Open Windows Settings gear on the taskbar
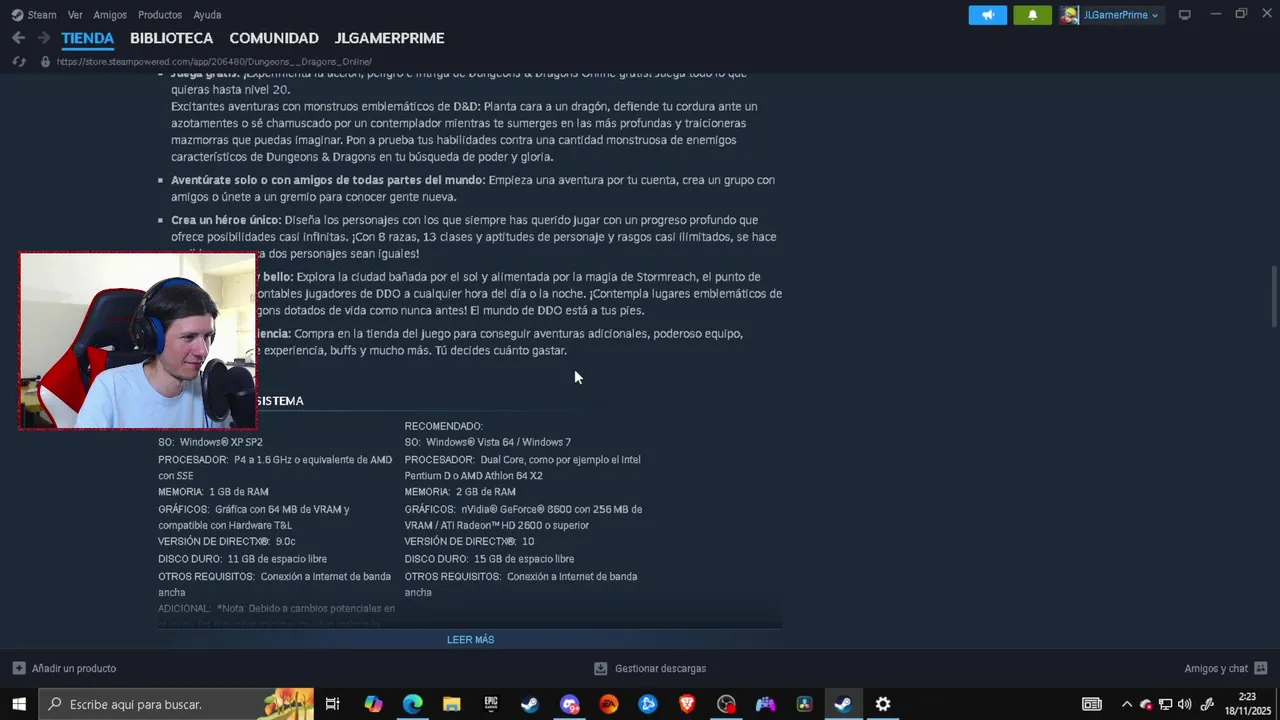This screenshot has height=720, width=1280. pyautogui.click(x=883, y=704)
